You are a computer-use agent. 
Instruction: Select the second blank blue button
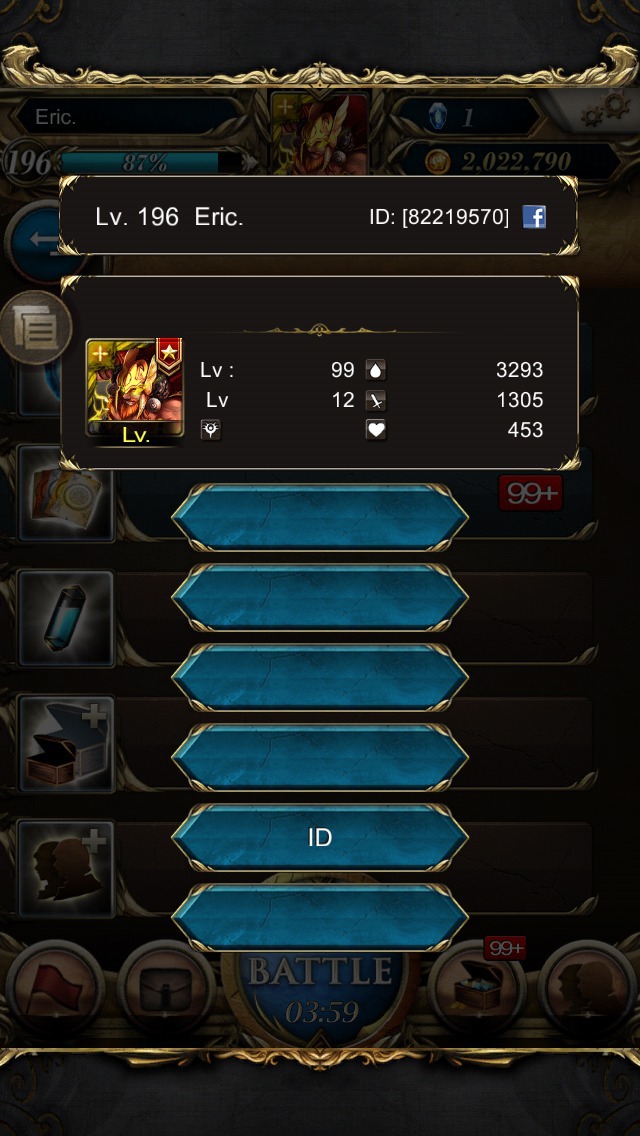click(320, 598)
